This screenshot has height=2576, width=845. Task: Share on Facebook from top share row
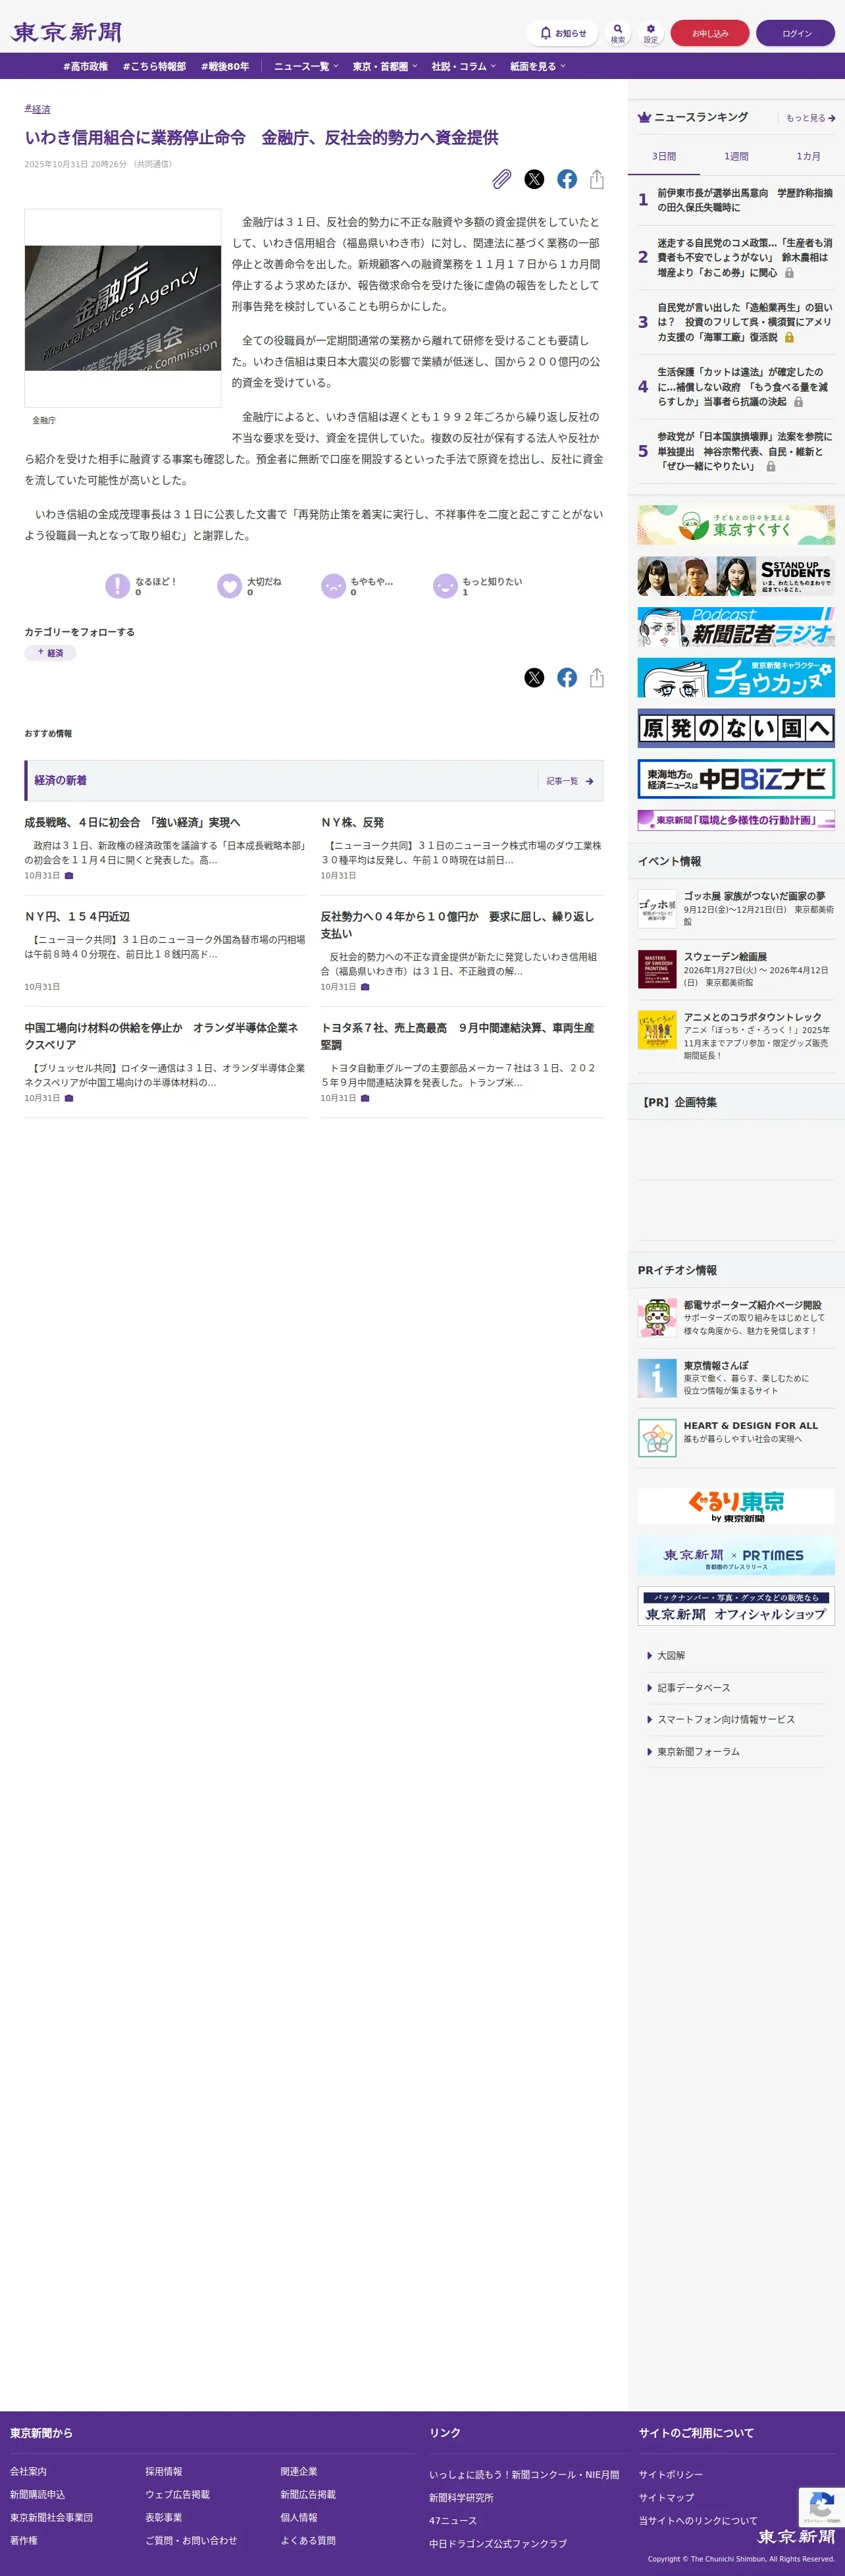[567, 179]
